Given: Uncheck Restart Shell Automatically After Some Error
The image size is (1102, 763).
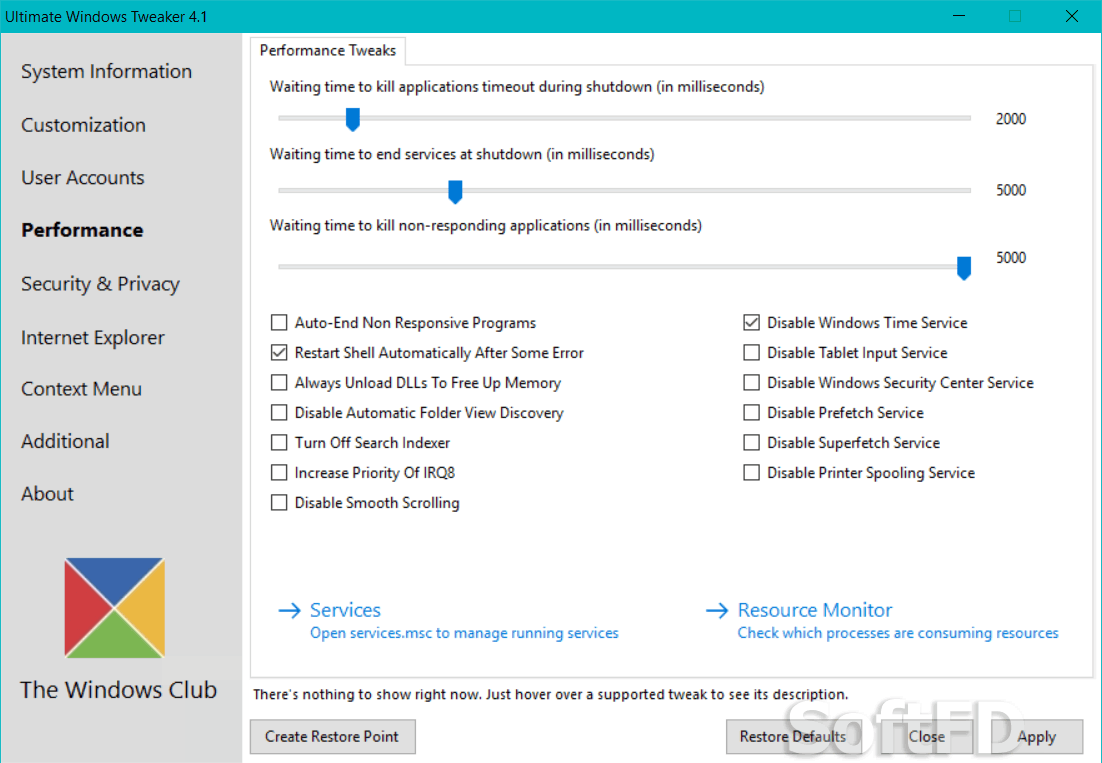Looking at the screenshot, I should tap(279, 353).
